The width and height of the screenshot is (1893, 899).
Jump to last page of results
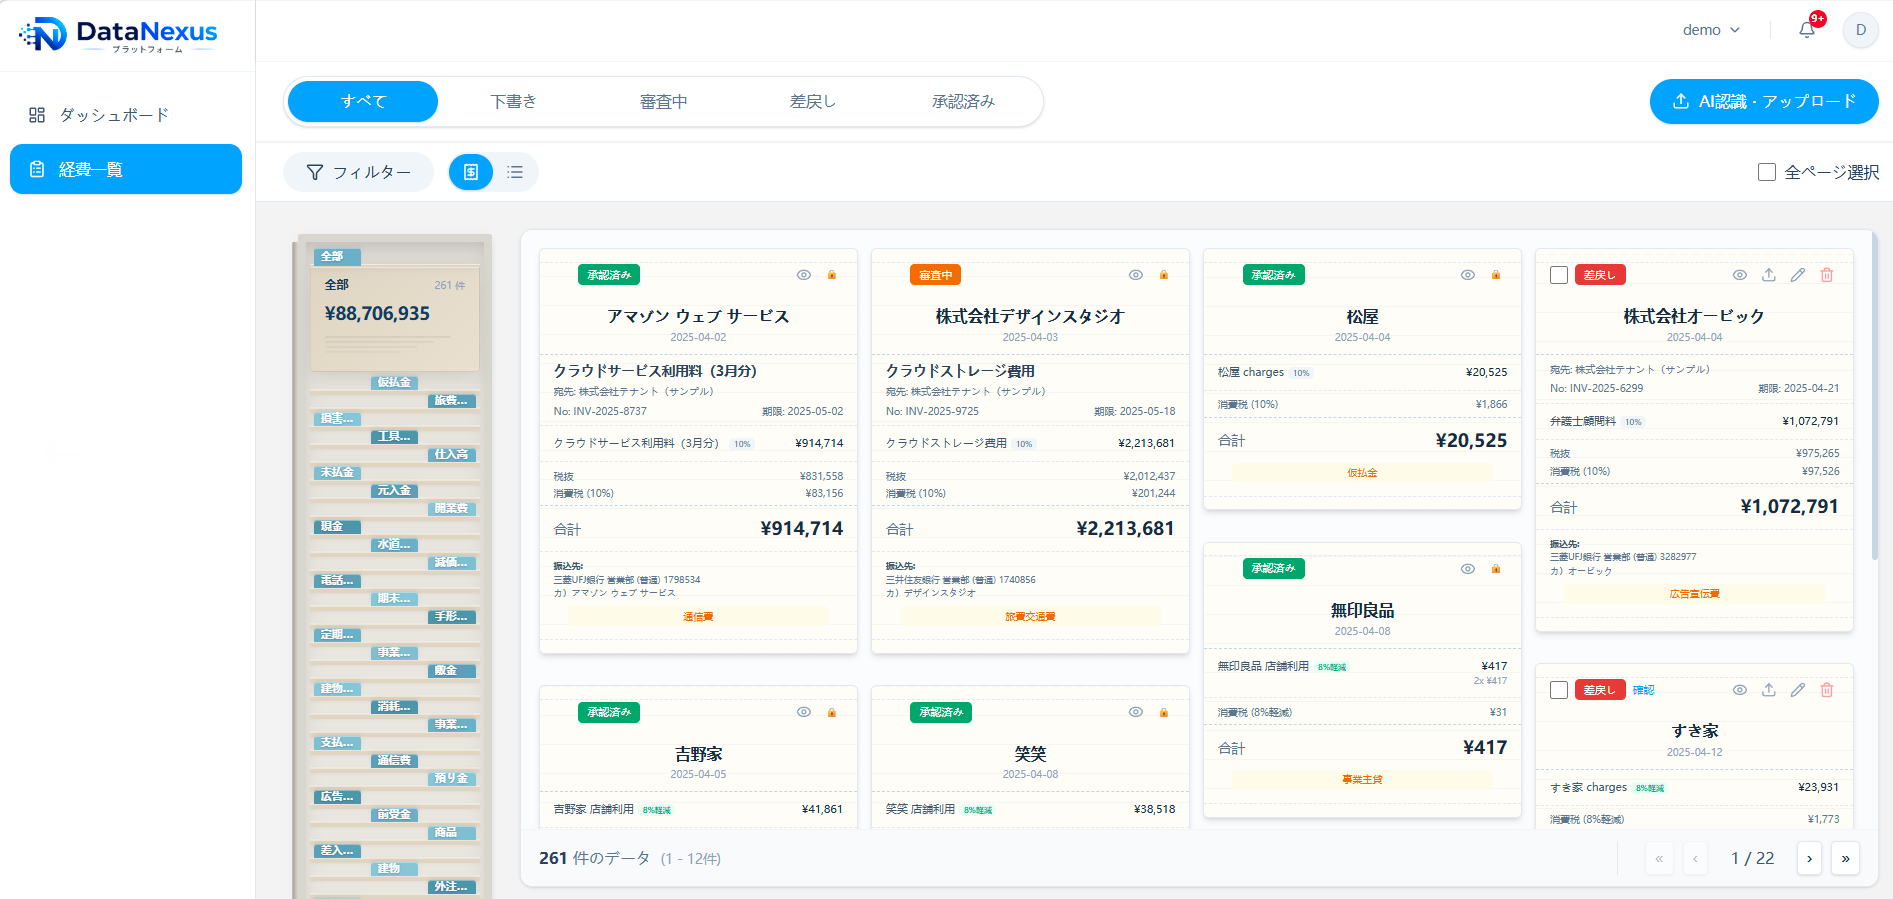click(1845, 858)
